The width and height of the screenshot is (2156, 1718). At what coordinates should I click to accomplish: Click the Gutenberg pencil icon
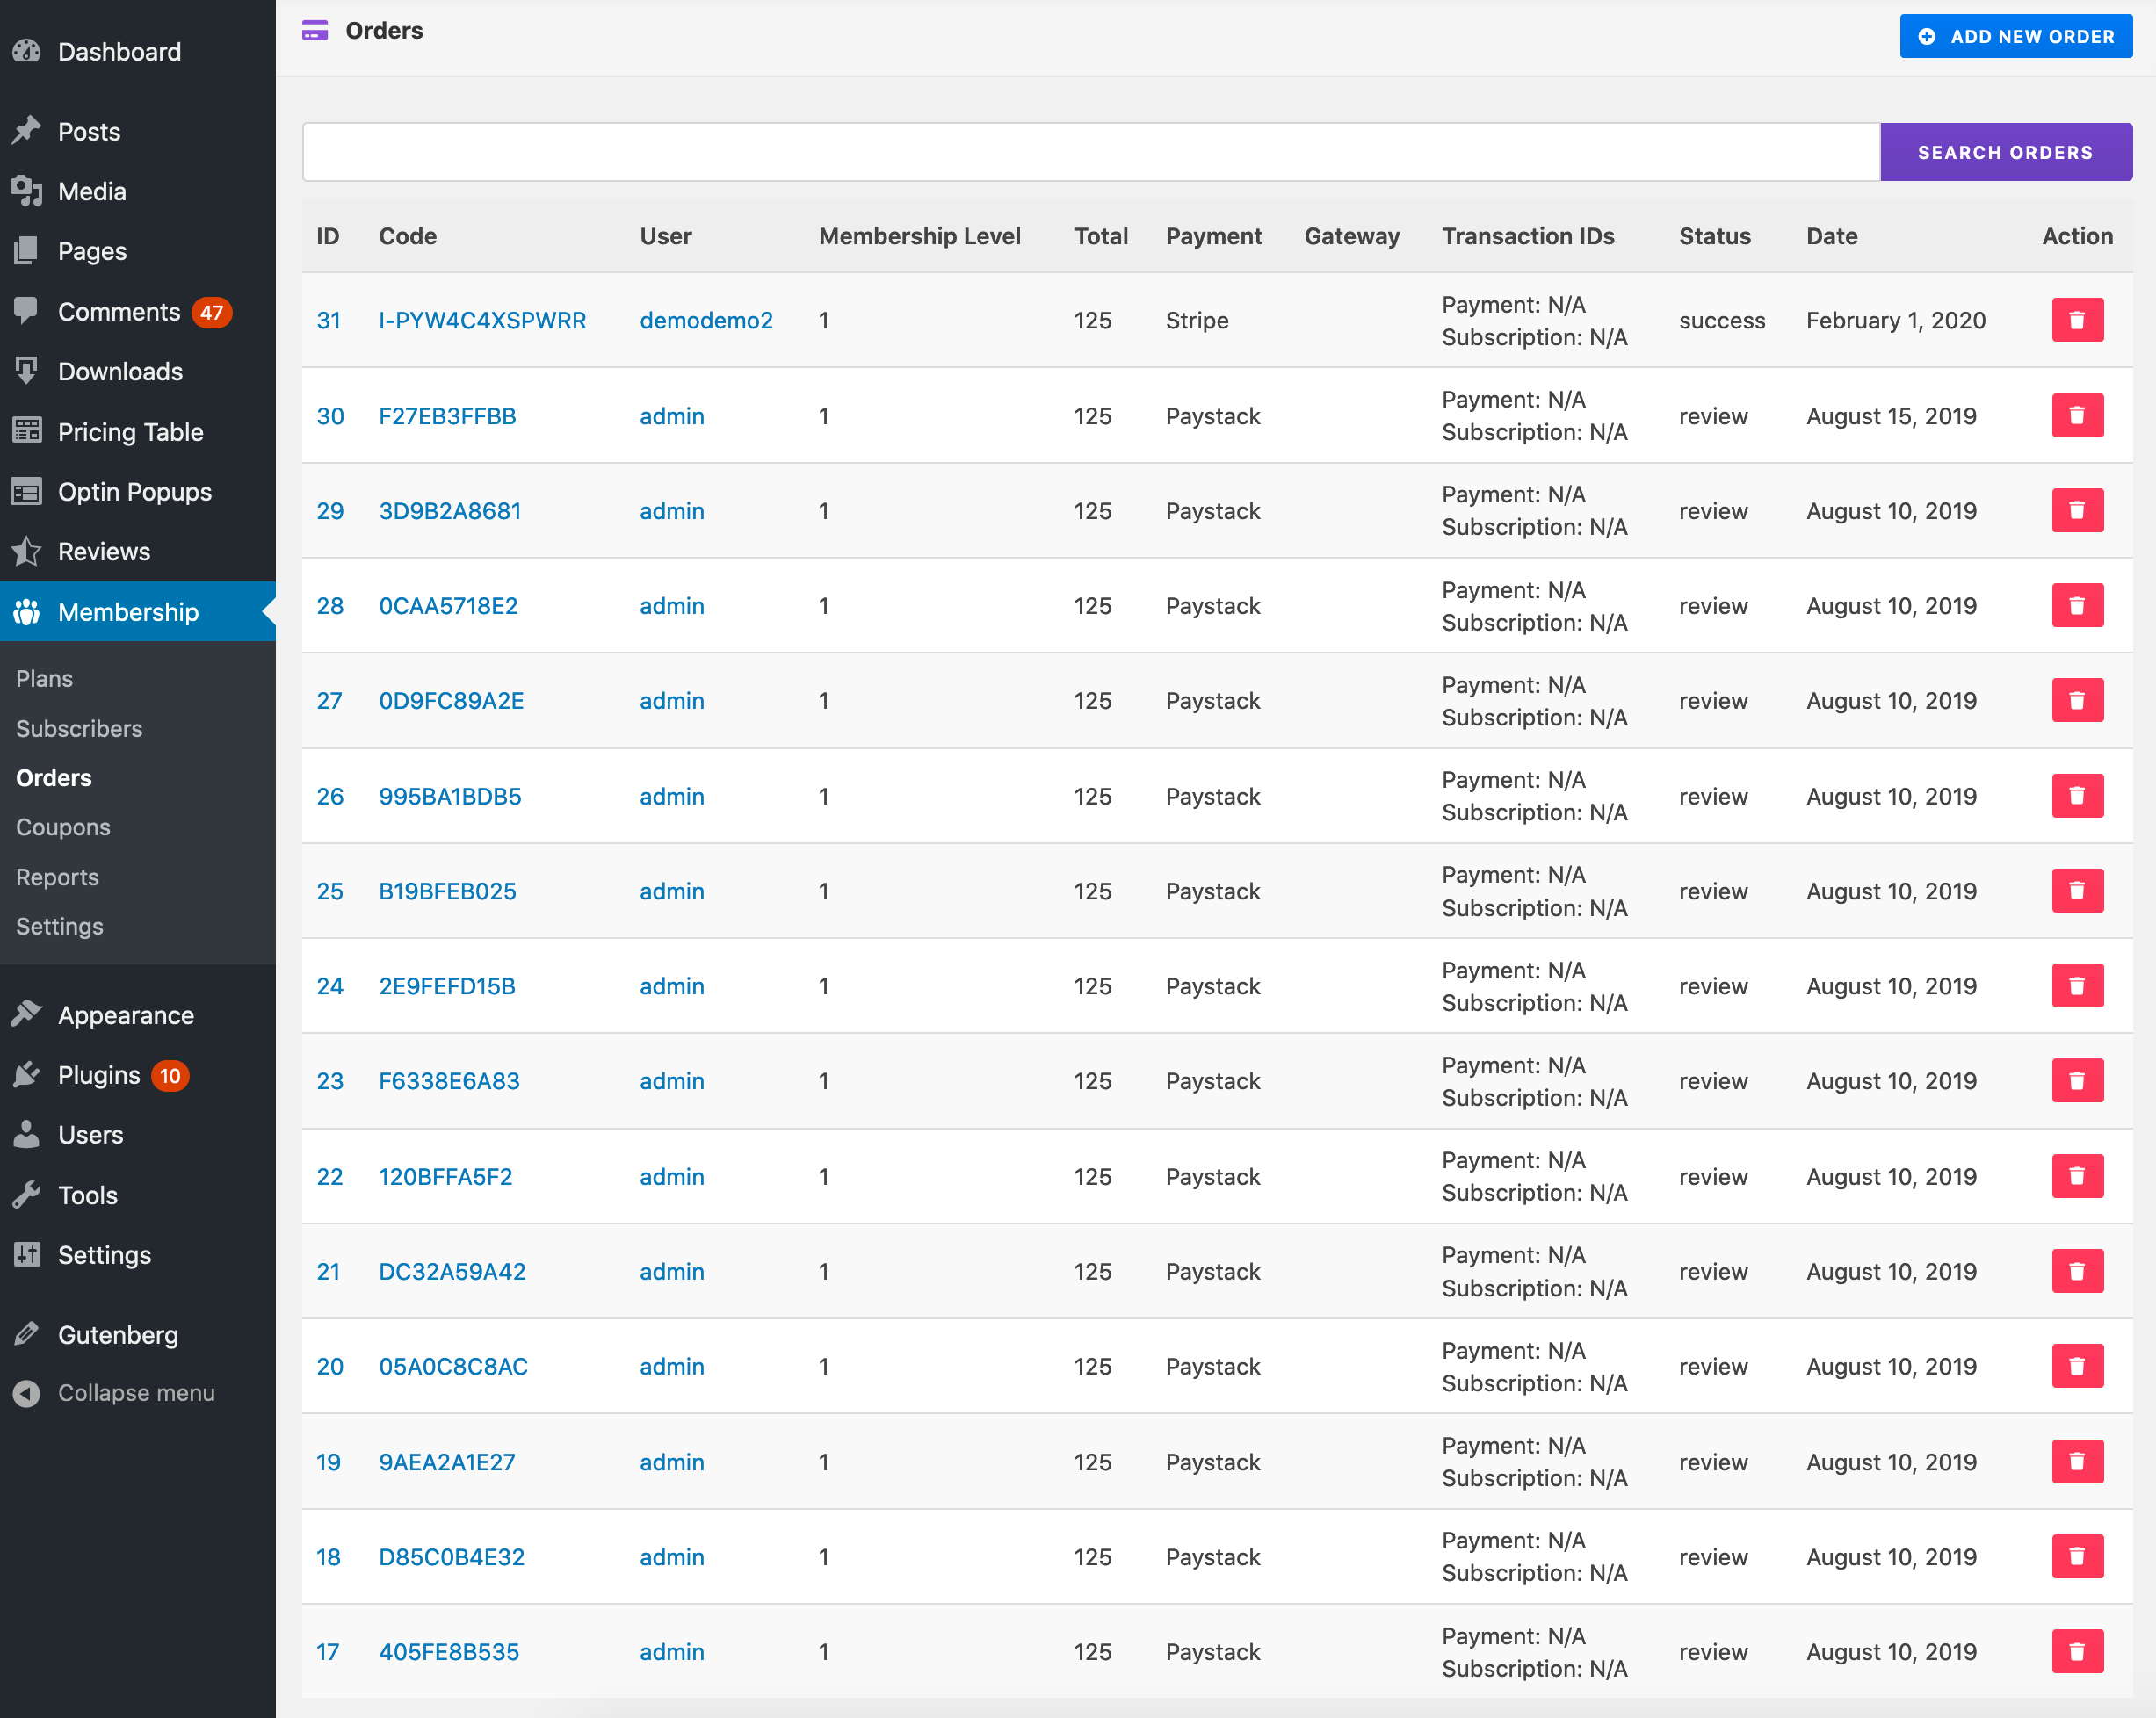pos(27,1334)
